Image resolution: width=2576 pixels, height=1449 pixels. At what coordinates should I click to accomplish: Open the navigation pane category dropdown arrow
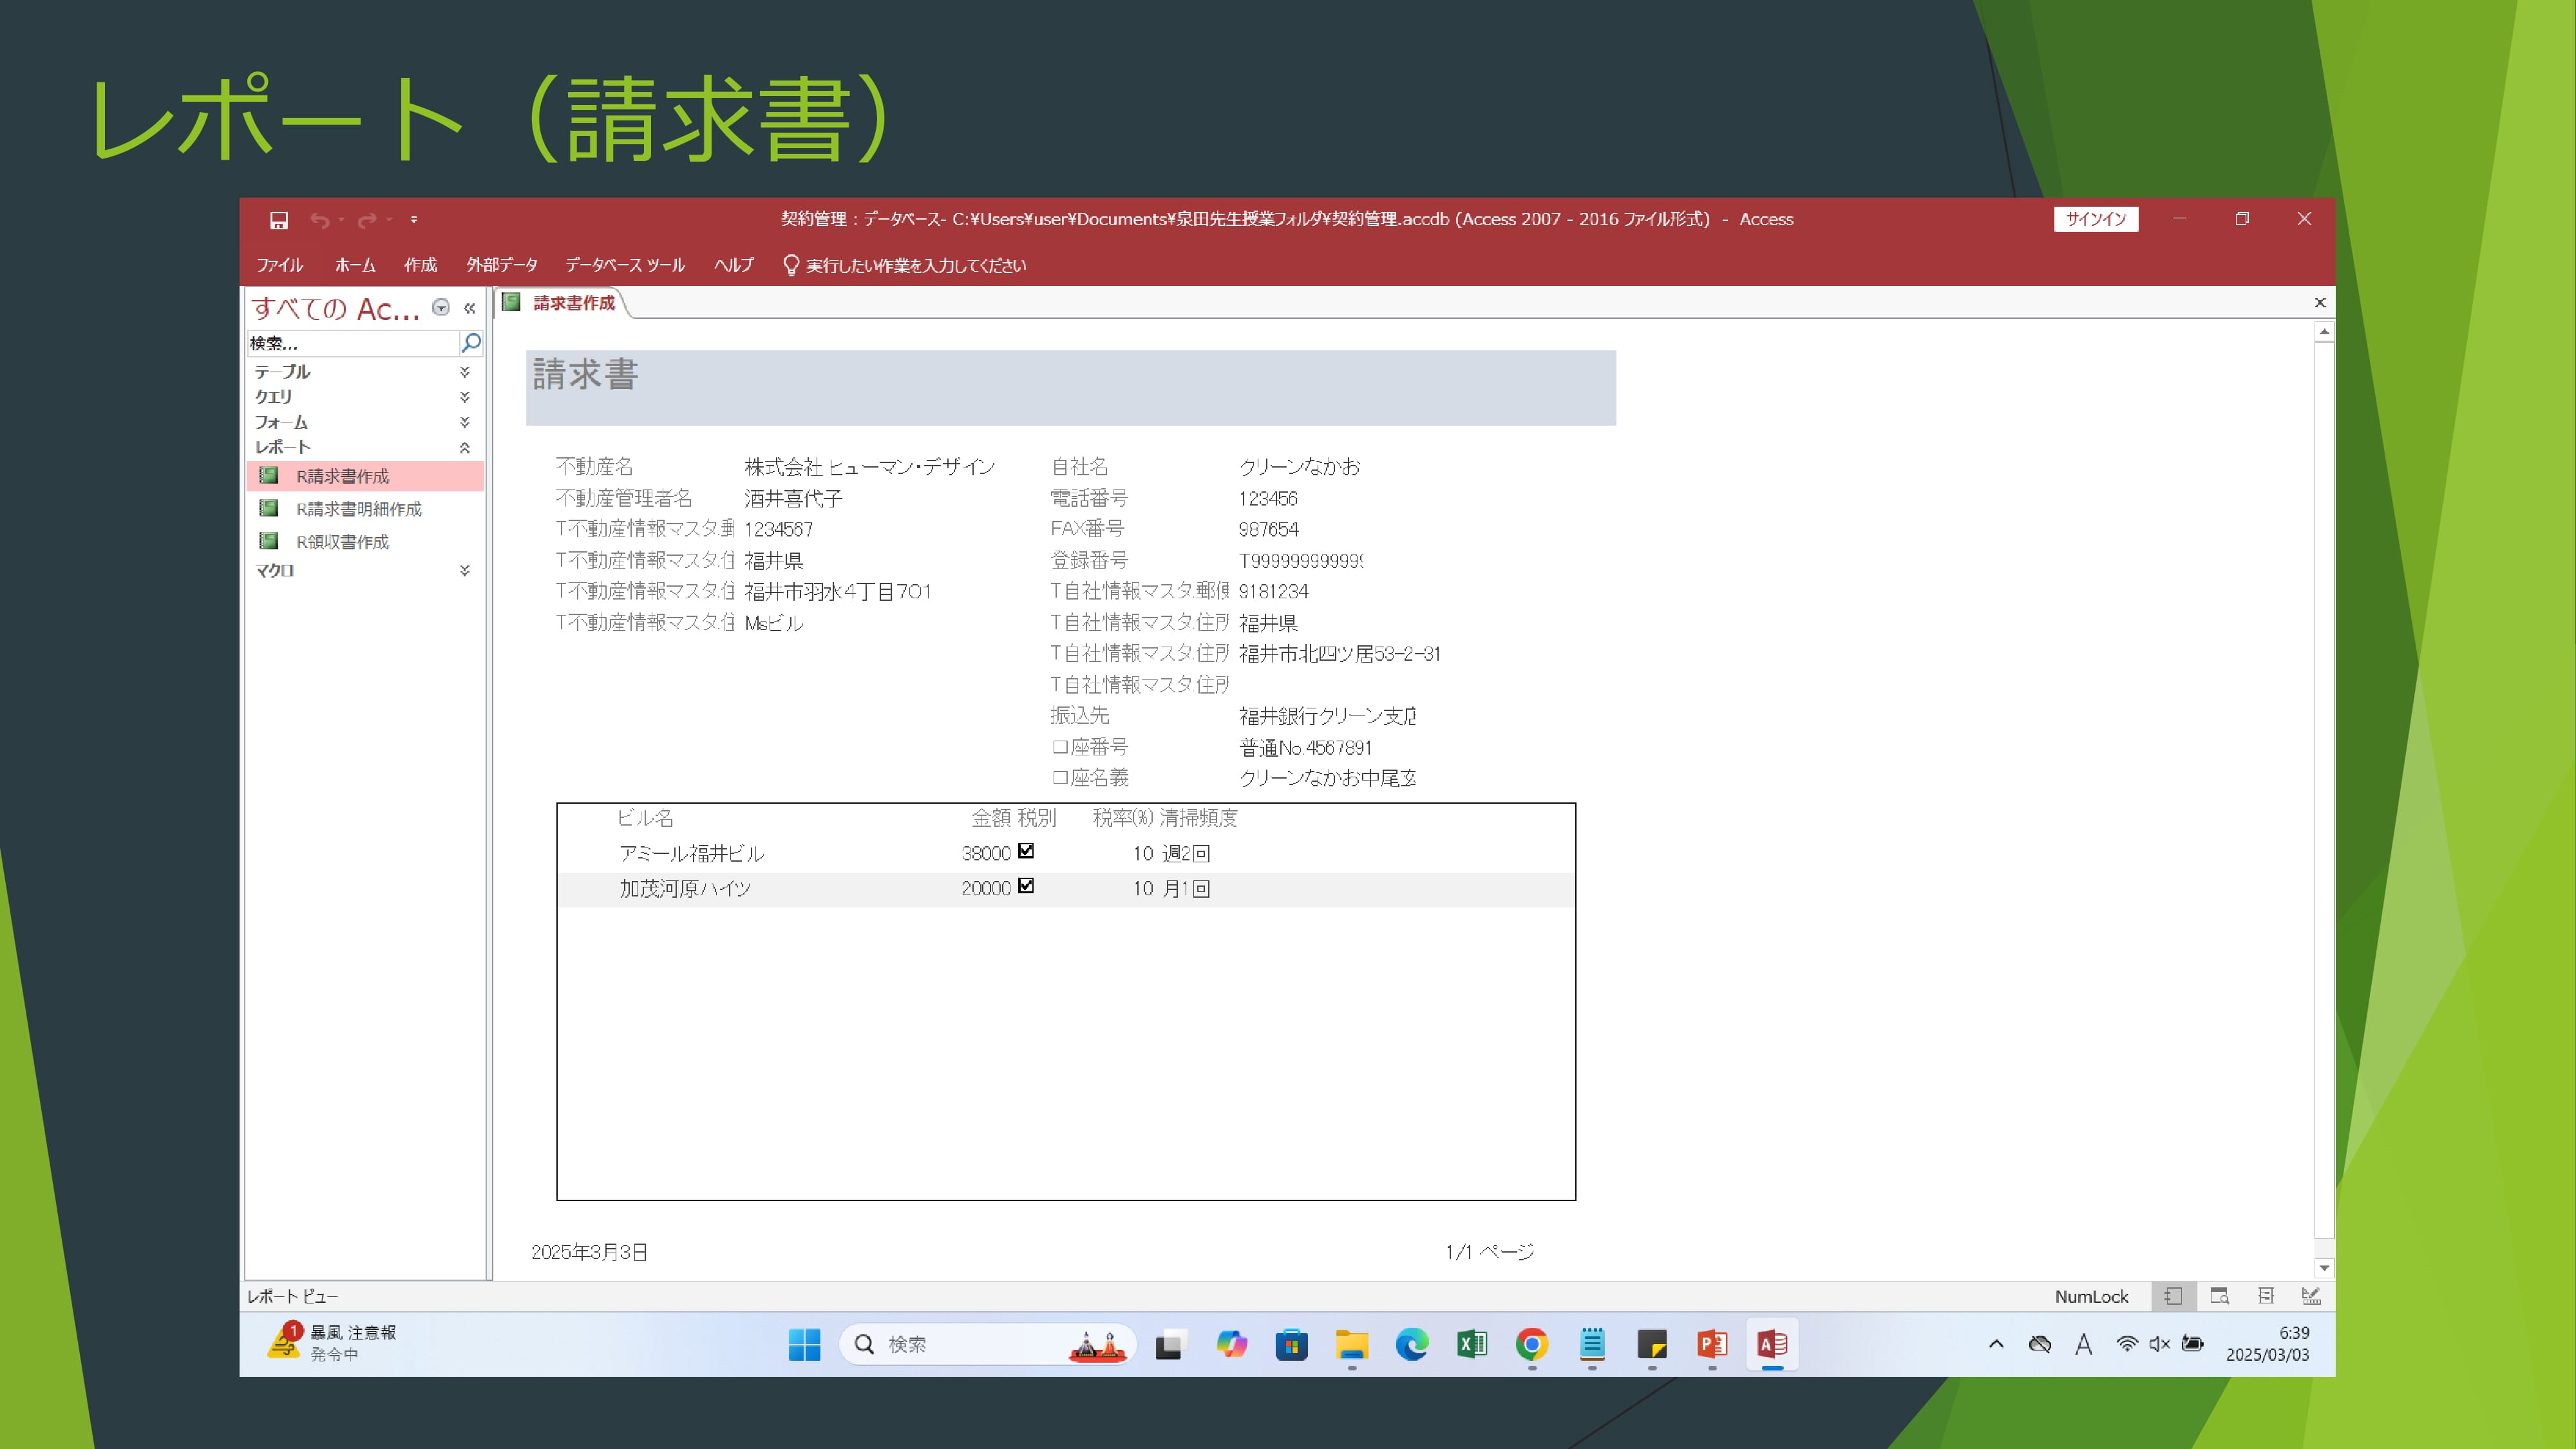click(441, 308)
